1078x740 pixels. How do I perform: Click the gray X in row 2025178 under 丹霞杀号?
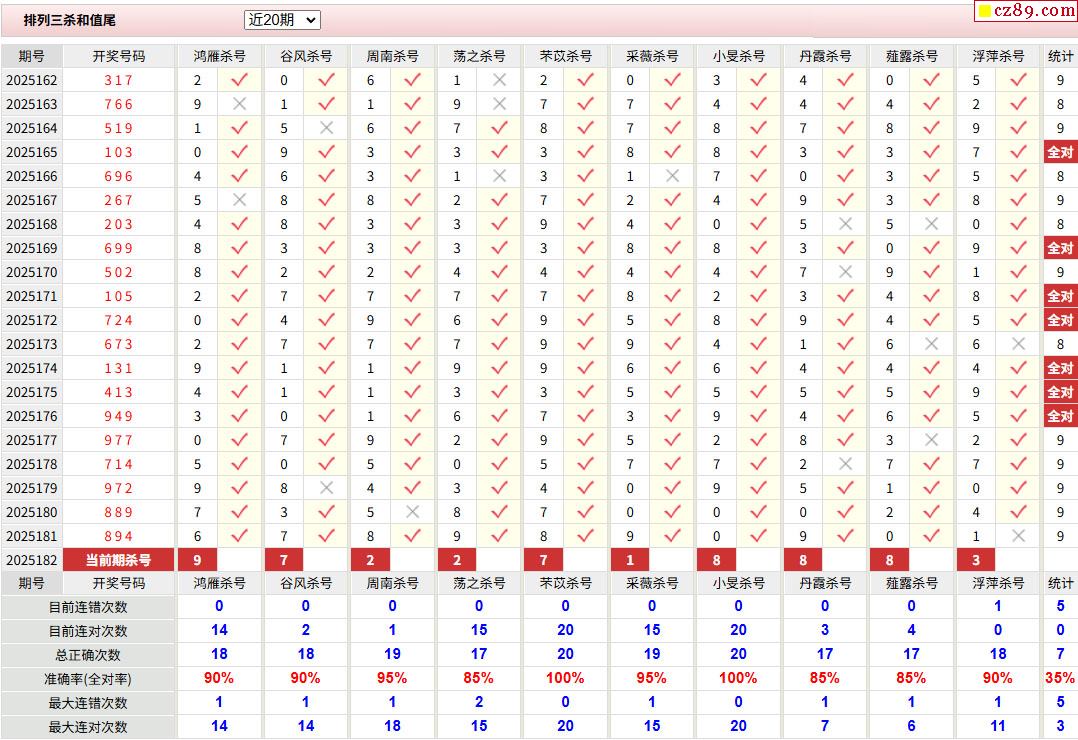(846, 464)
